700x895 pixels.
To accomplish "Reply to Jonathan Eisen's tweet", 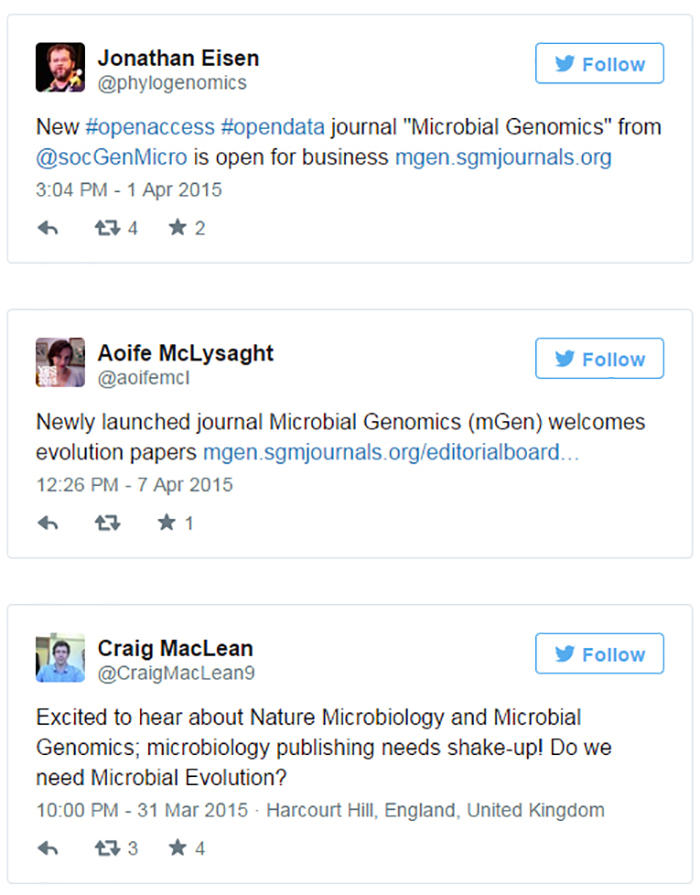I will coord(48,228).
